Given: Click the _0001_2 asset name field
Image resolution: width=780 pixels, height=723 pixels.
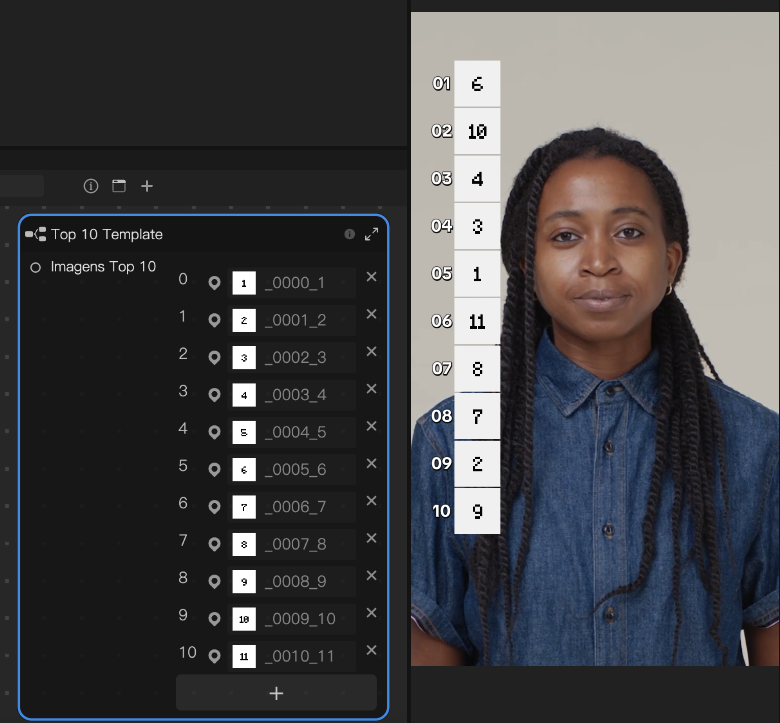Looking at the screenshot, I should (306, 321).
